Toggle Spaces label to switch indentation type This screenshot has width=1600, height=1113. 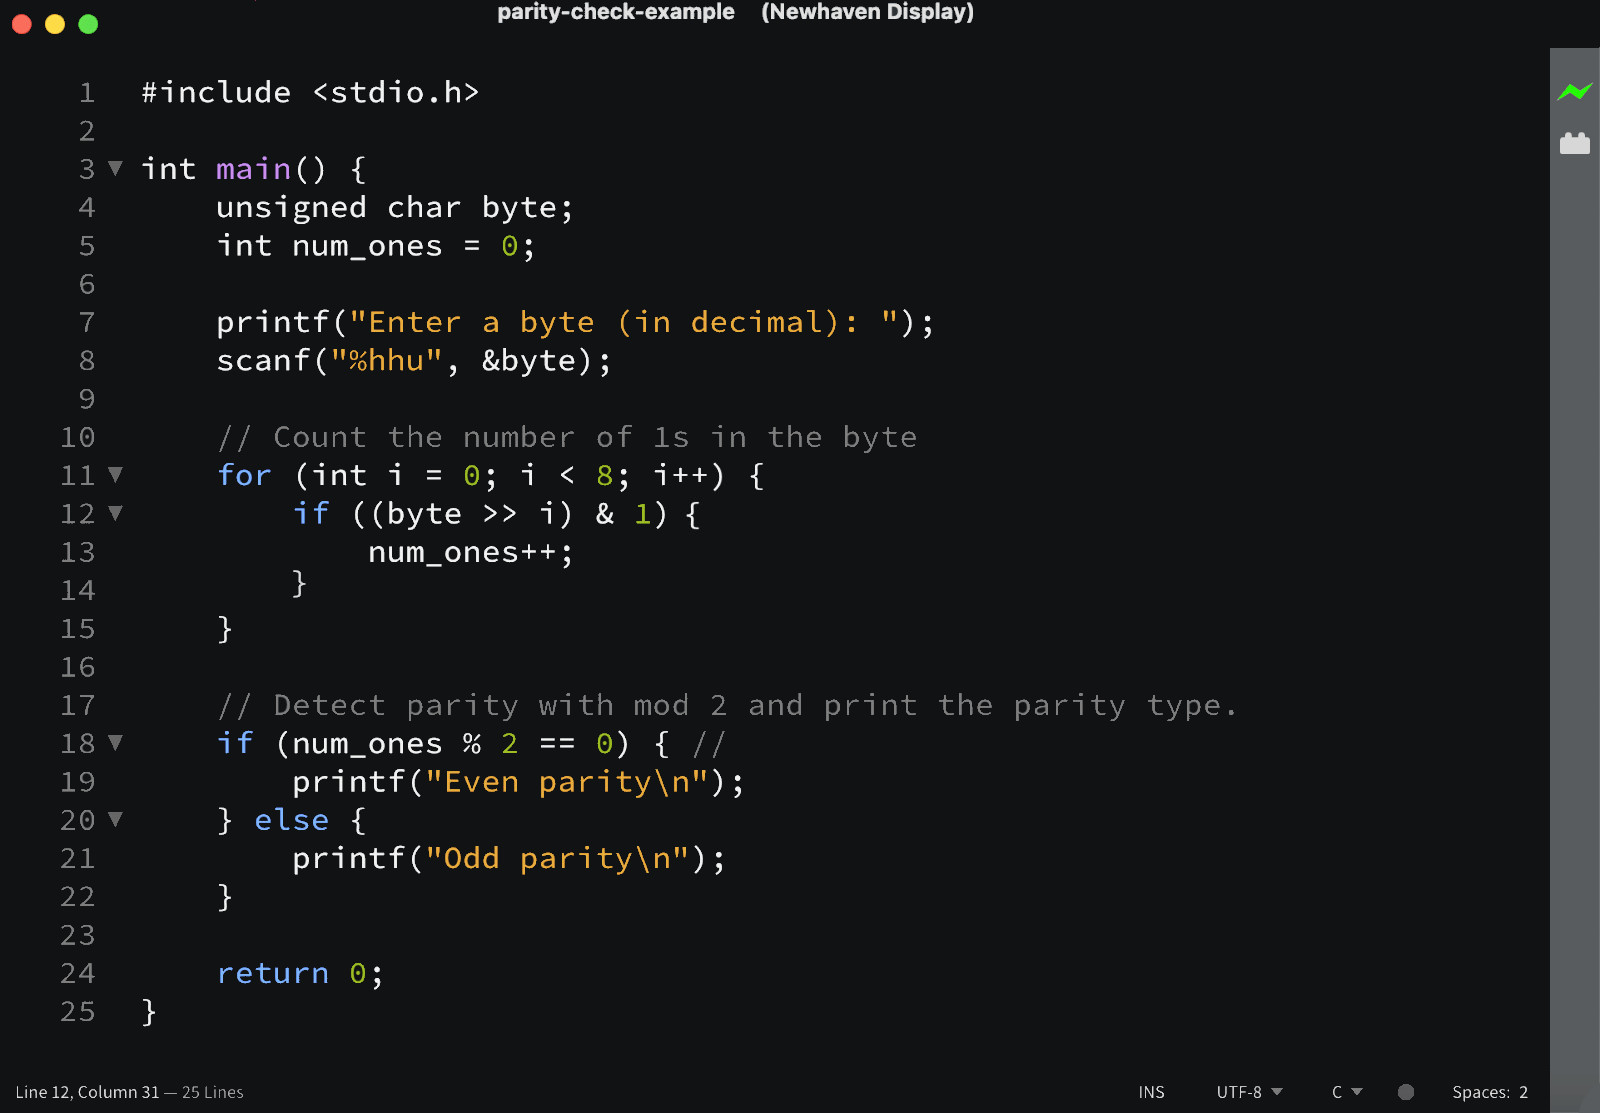[1480, 1092]
